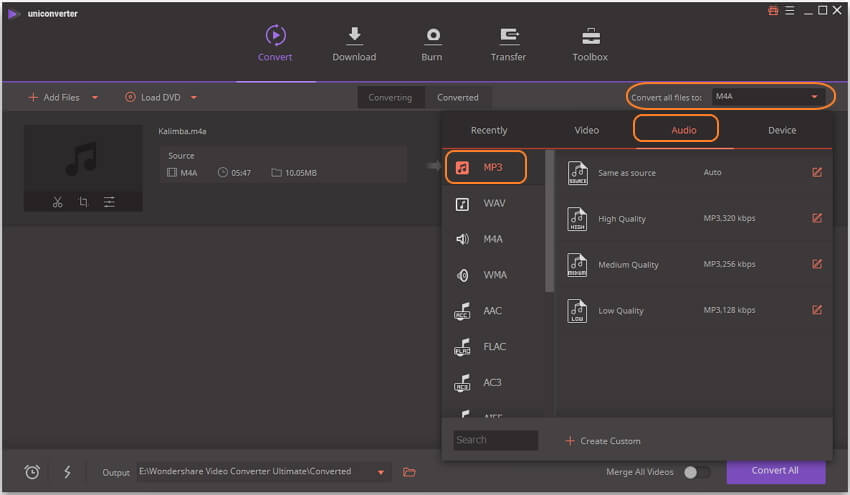Select the WMA audio format
The image size is (850, 495).
(493, 275)
